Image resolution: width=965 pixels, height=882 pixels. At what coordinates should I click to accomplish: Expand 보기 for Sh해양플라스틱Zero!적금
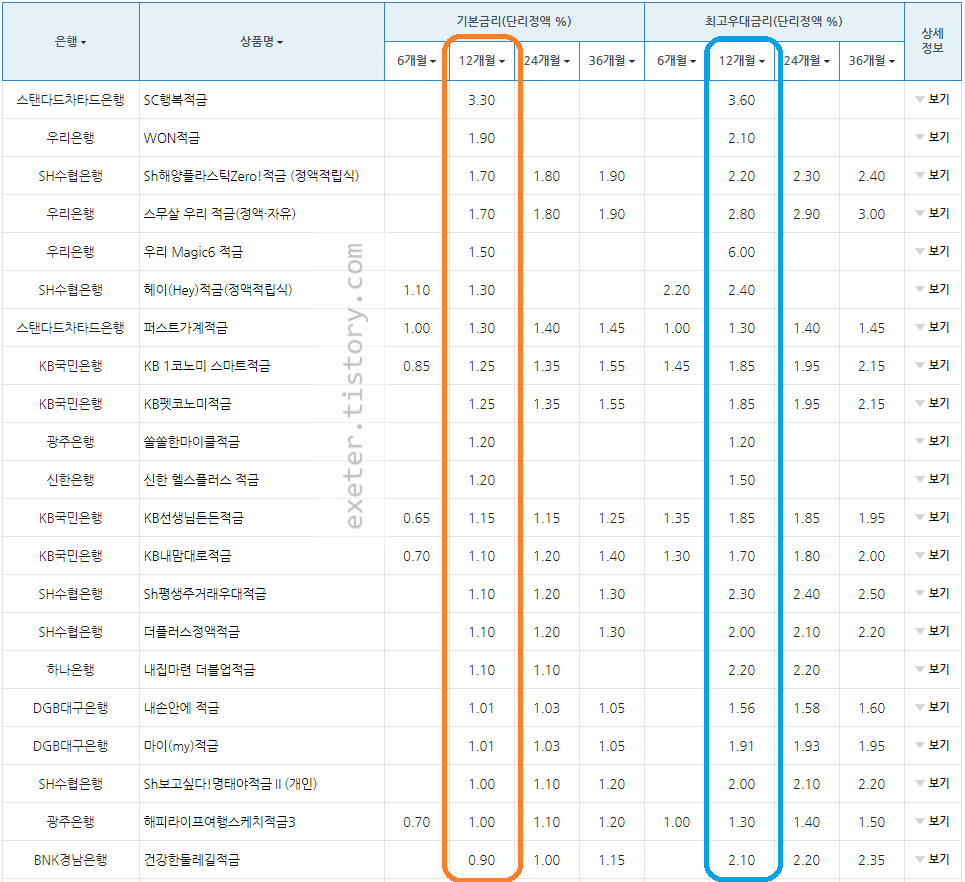932,175
